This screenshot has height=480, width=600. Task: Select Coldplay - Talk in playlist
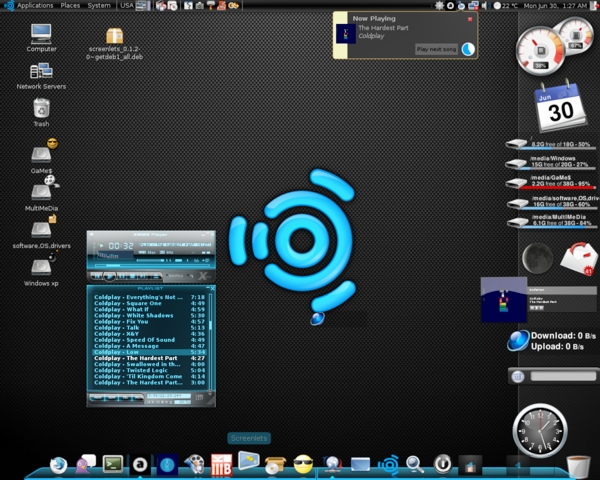pyautogui.click(x=149, y=328)
